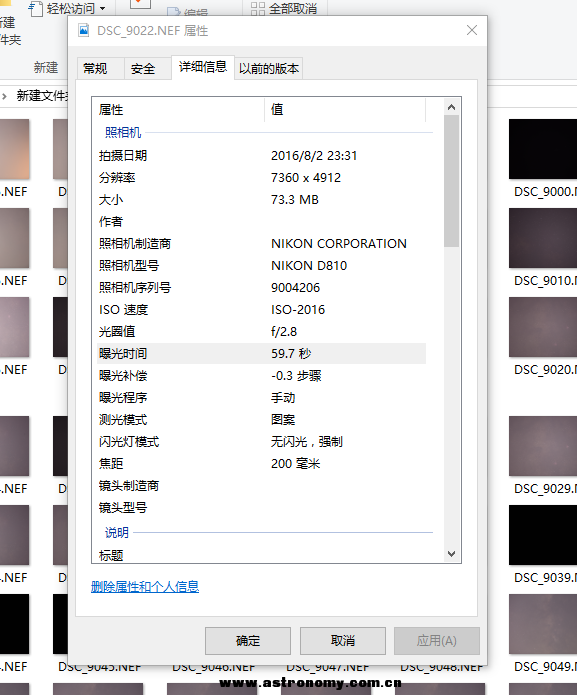The width and height of the screenshot is (577, 695).
Task: Click the scroll down arrow in property list
Action: [x=452, y=554]
